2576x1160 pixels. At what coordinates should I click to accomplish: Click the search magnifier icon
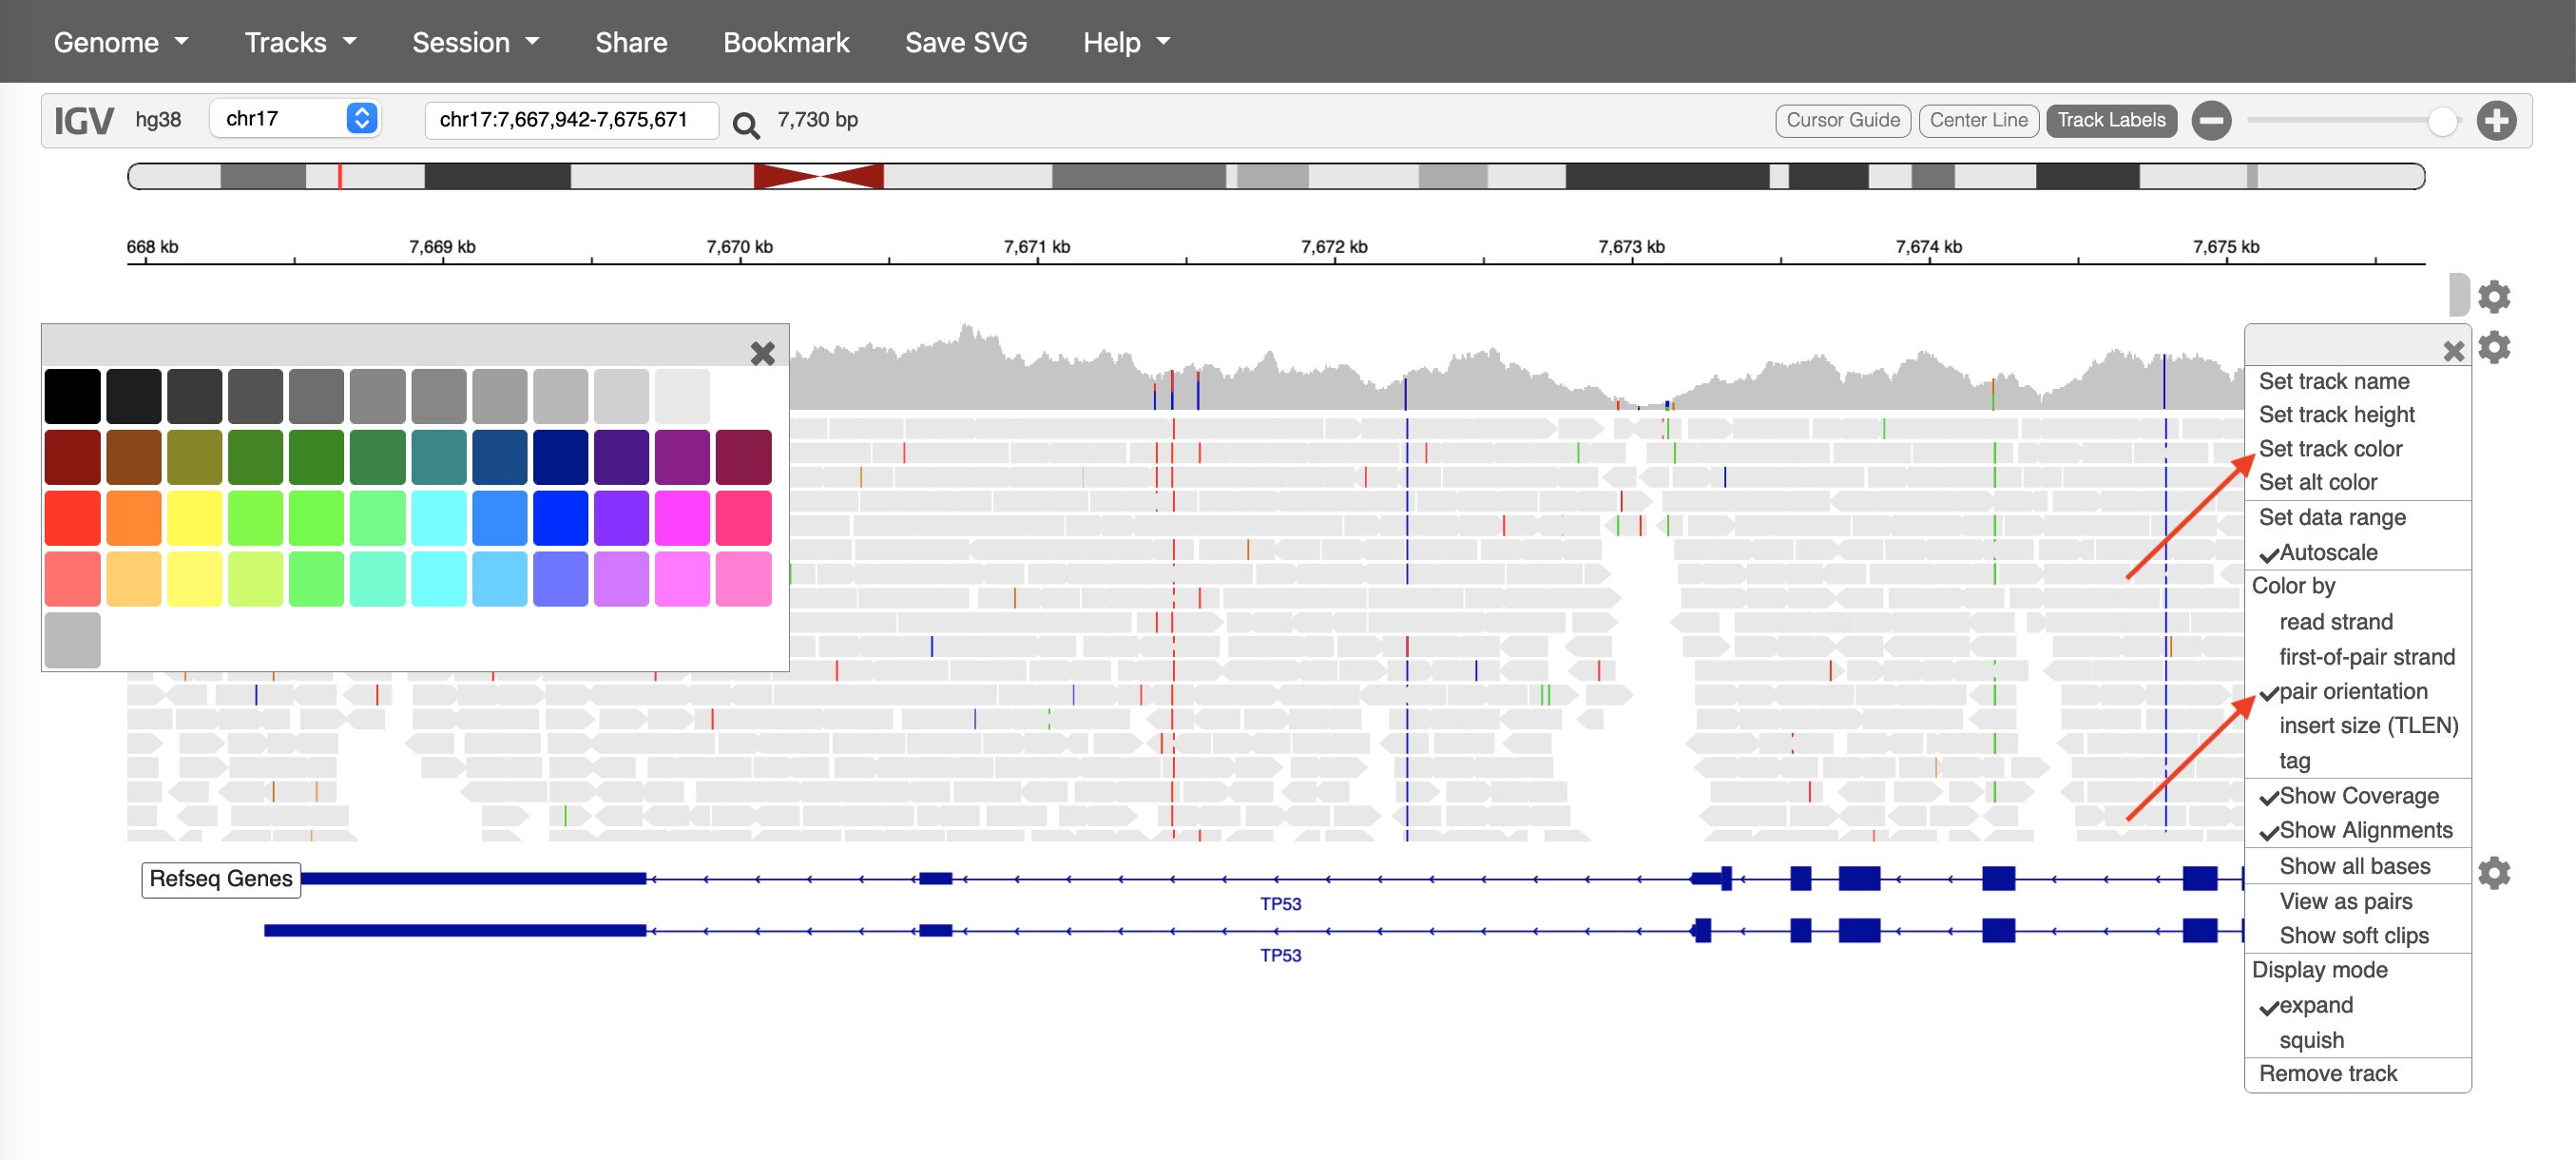pos(745,124)
